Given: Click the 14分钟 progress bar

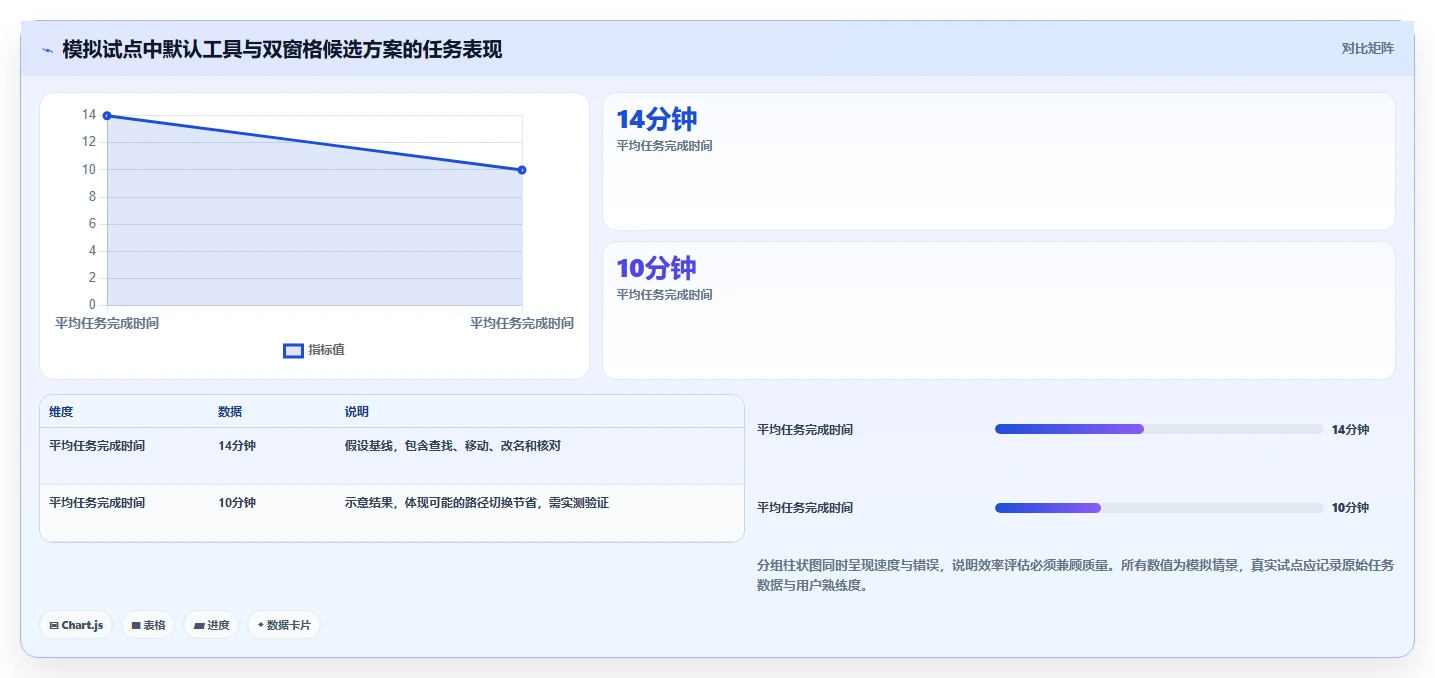Looking at the screenshot, I should (x=1159, y=429).
